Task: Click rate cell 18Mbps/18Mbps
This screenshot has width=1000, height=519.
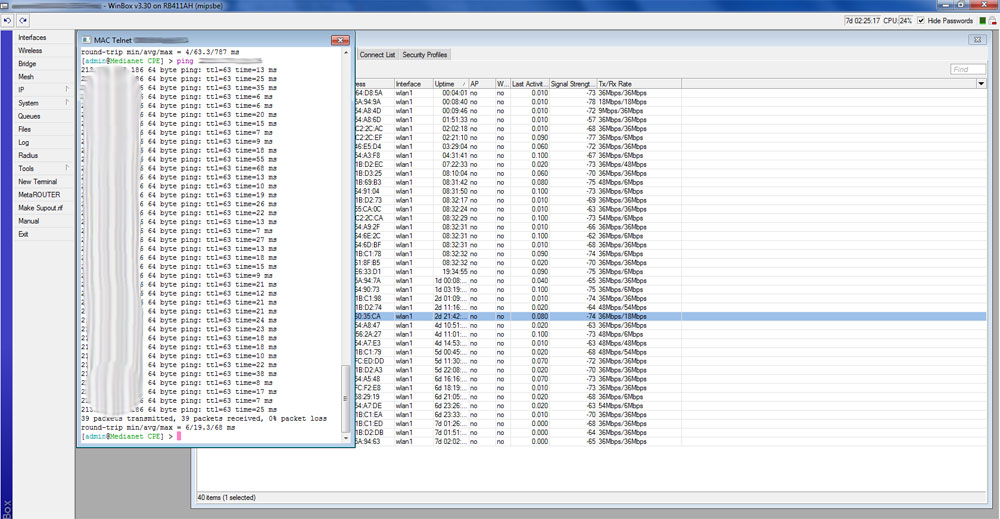Action: click(622, 102)
